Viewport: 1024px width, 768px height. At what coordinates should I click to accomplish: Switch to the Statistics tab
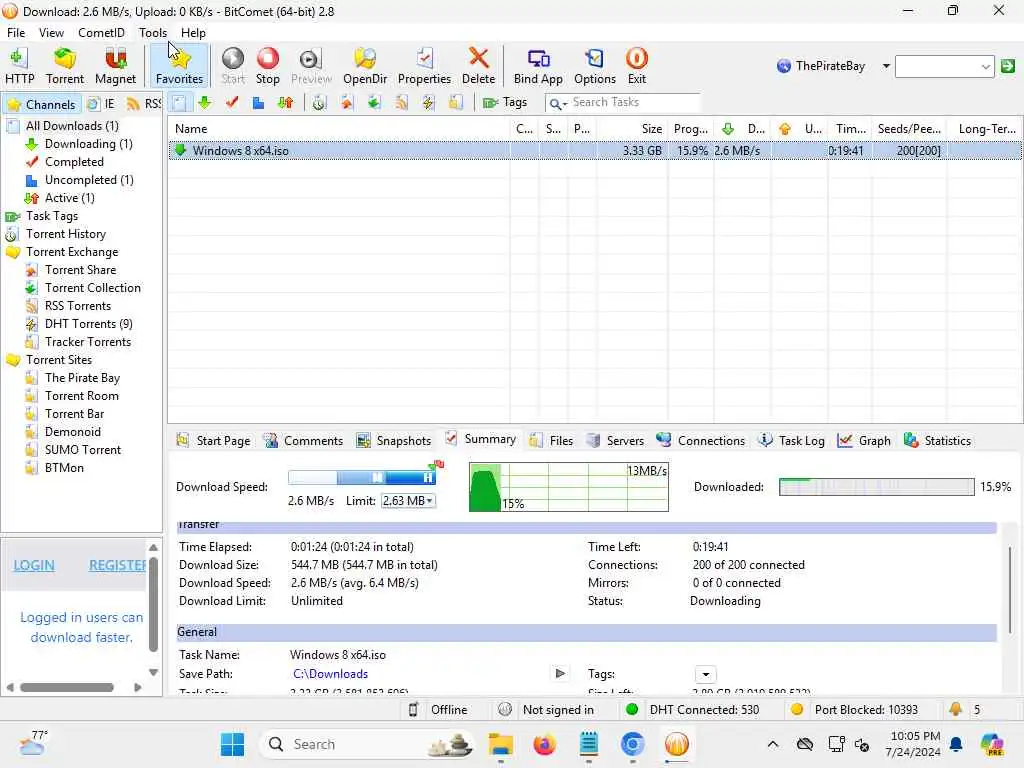(937, 441)
